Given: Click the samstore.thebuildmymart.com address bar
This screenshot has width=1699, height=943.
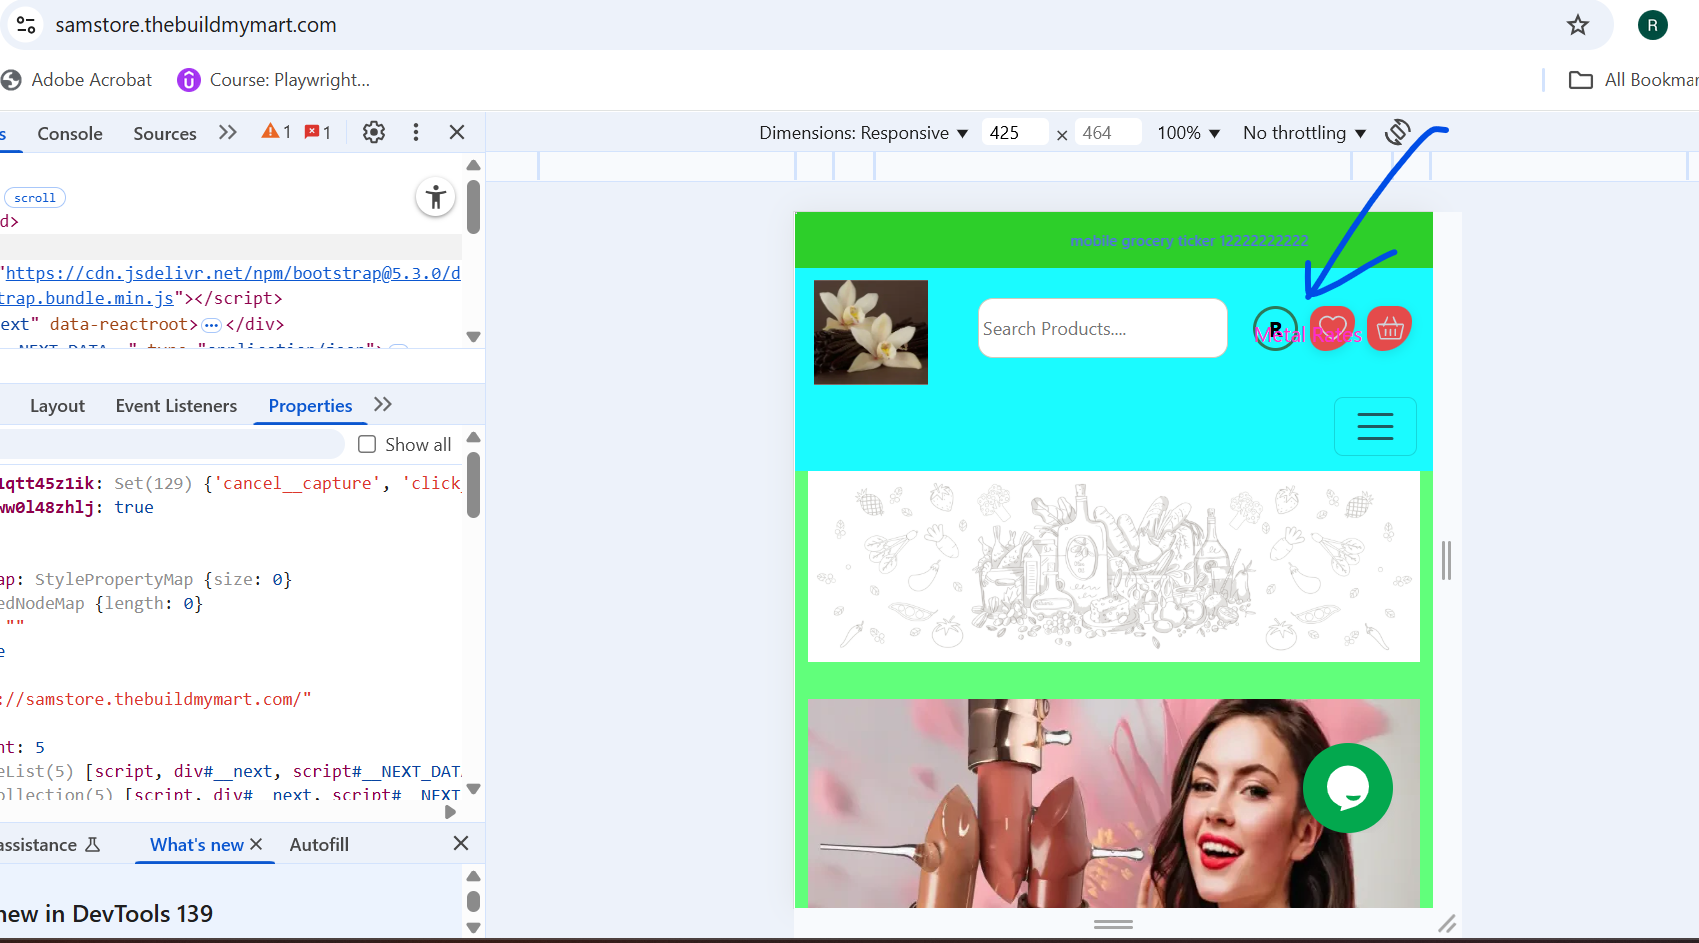Looking at the screenshot, I should [x=196, y=25].
